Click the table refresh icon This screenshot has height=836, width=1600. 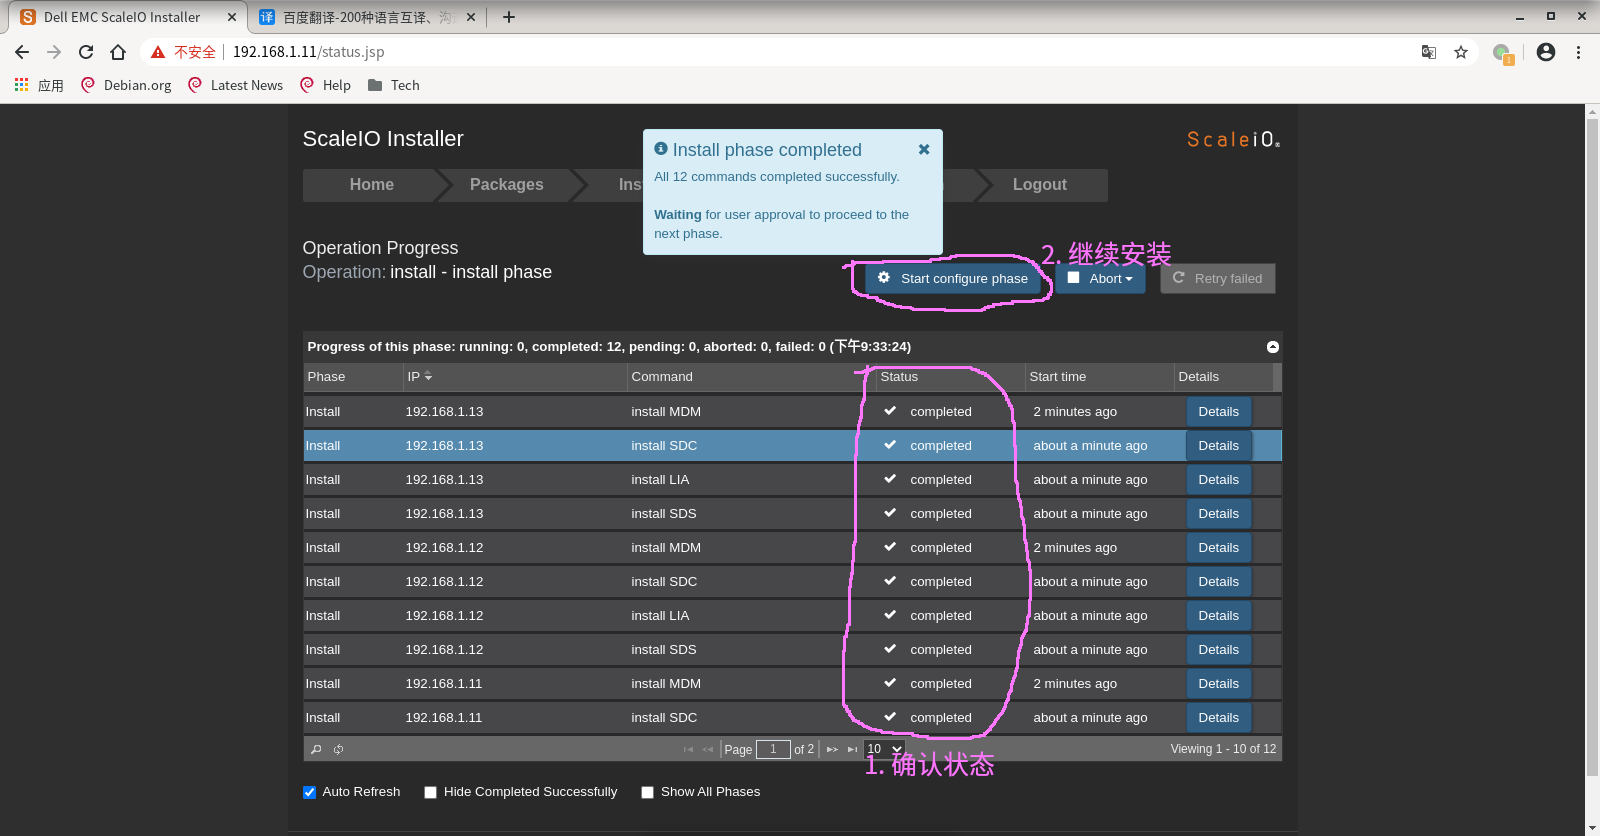coord(339,749)
